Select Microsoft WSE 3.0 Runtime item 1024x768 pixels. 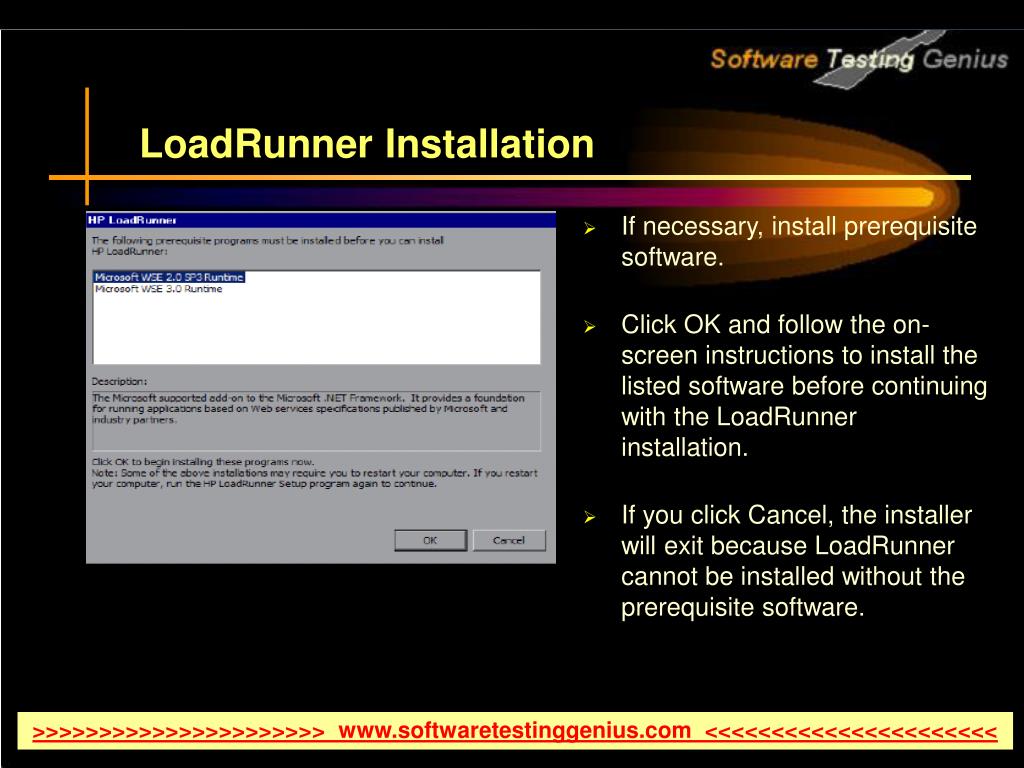159,289
